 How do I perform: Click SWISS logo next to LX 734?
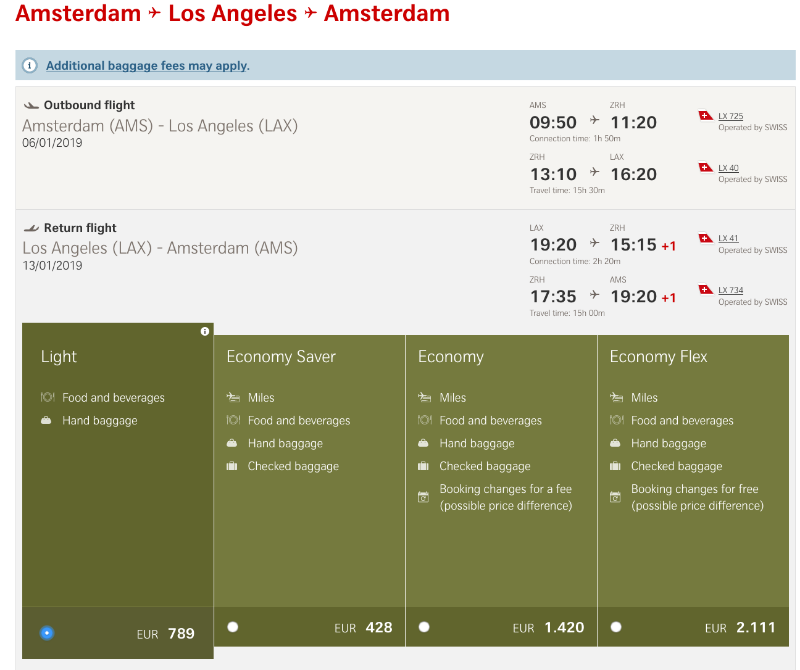[x=705, y=290]
